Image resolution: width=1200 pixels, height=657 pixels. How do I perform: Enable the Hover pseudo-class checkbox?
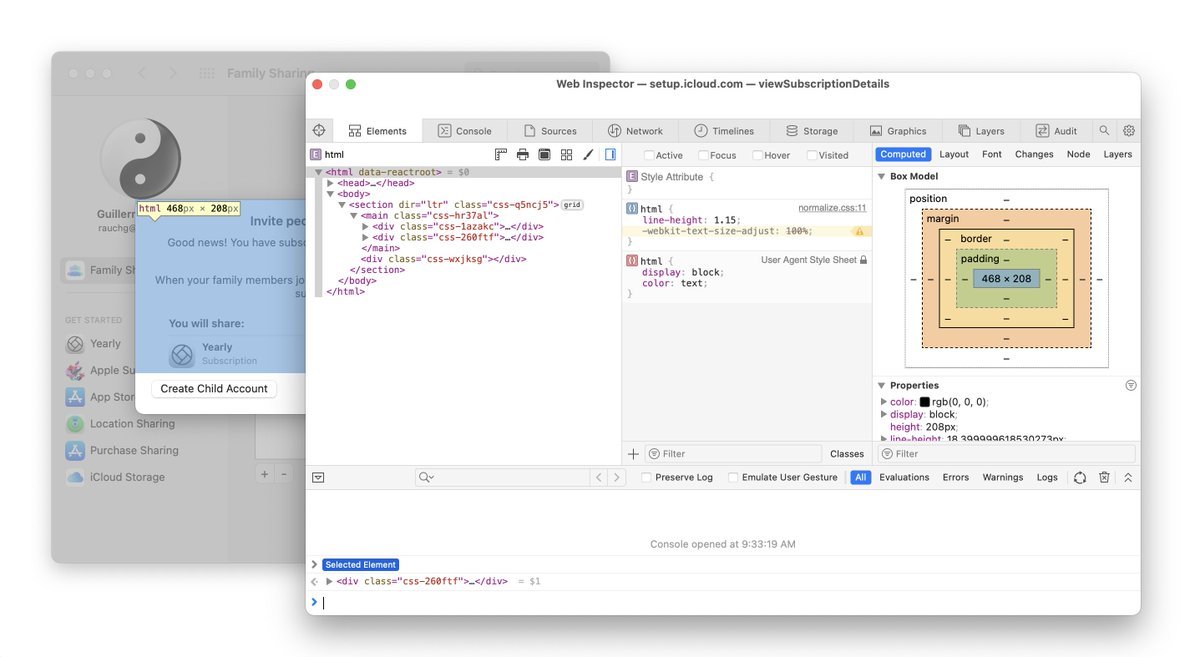pyautogui.click(x=757, y=156)
